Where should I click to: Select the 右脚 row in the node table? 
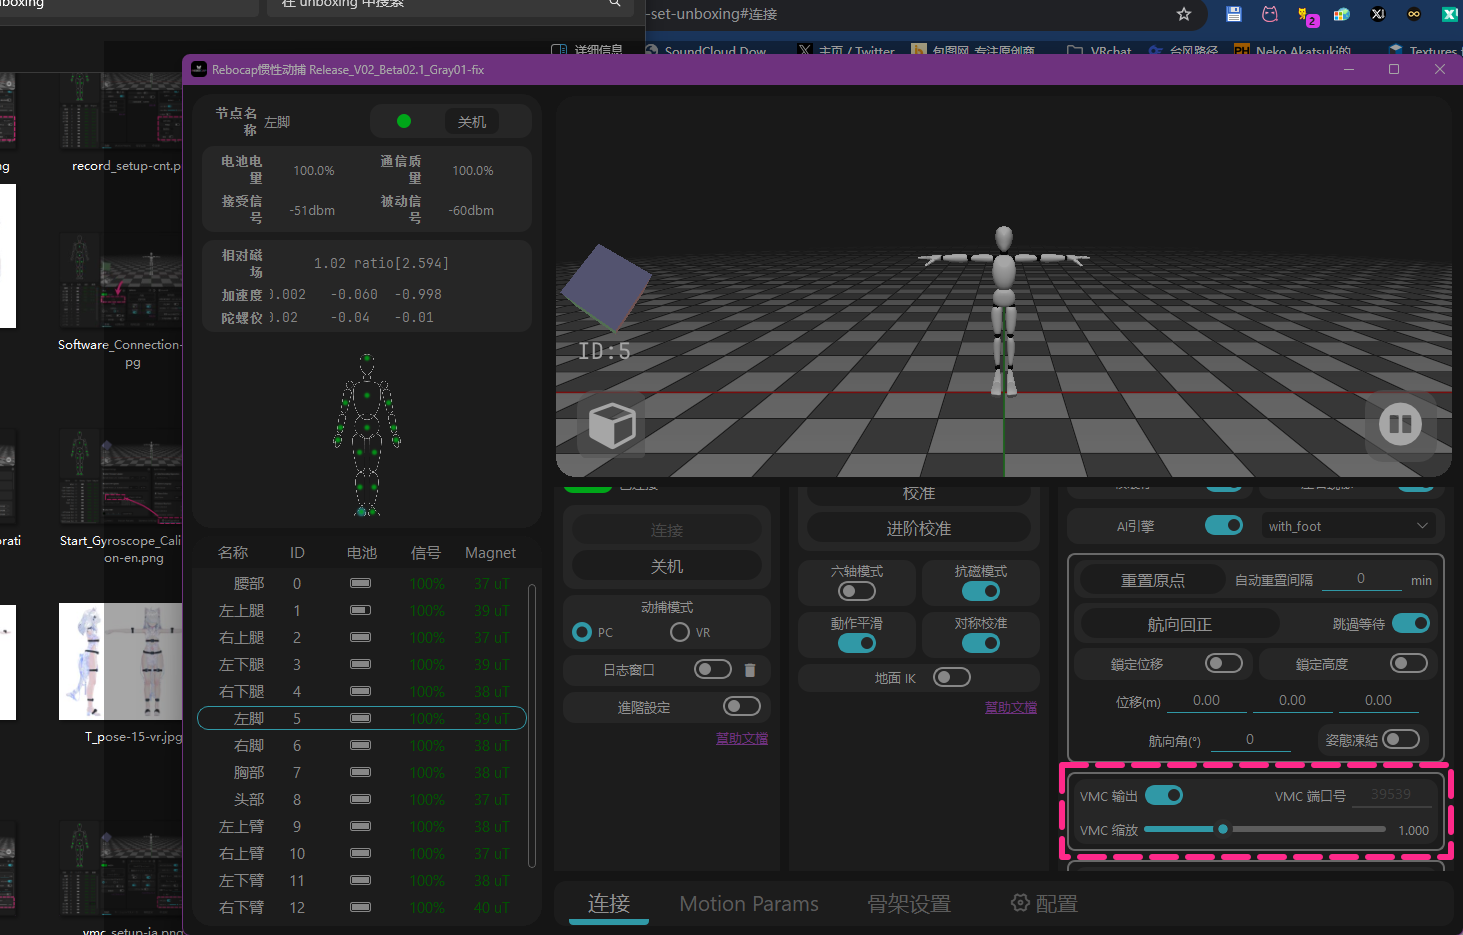362,746
